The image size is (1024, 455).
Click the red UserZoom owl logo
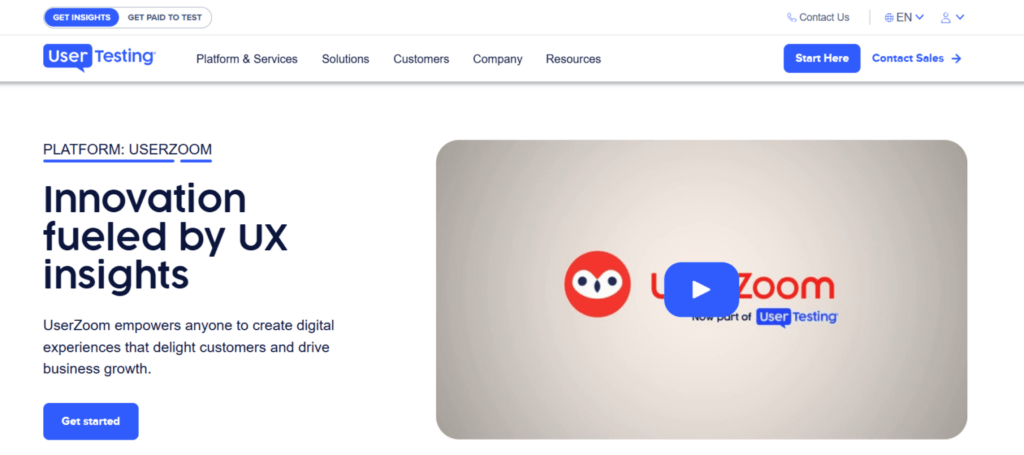tap(597, 285)
